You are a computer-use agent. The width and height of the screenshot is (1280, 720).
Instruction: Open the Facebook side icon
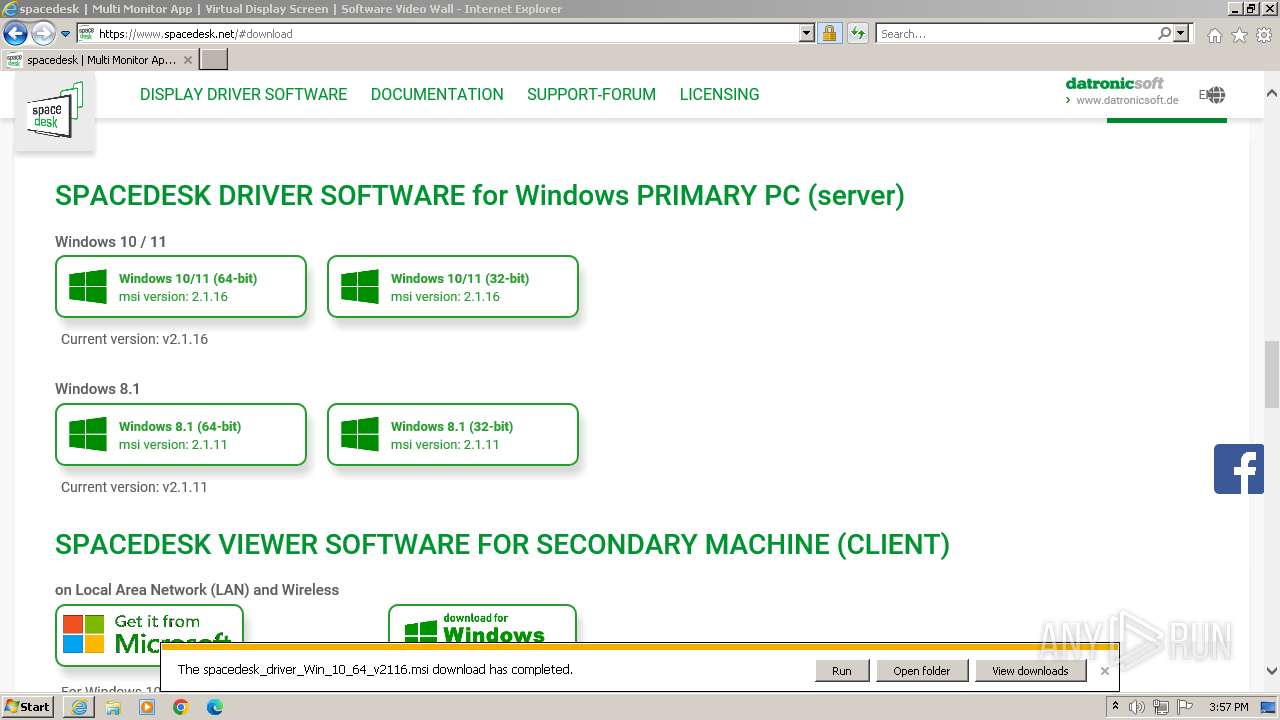(x=1239, y=469)
